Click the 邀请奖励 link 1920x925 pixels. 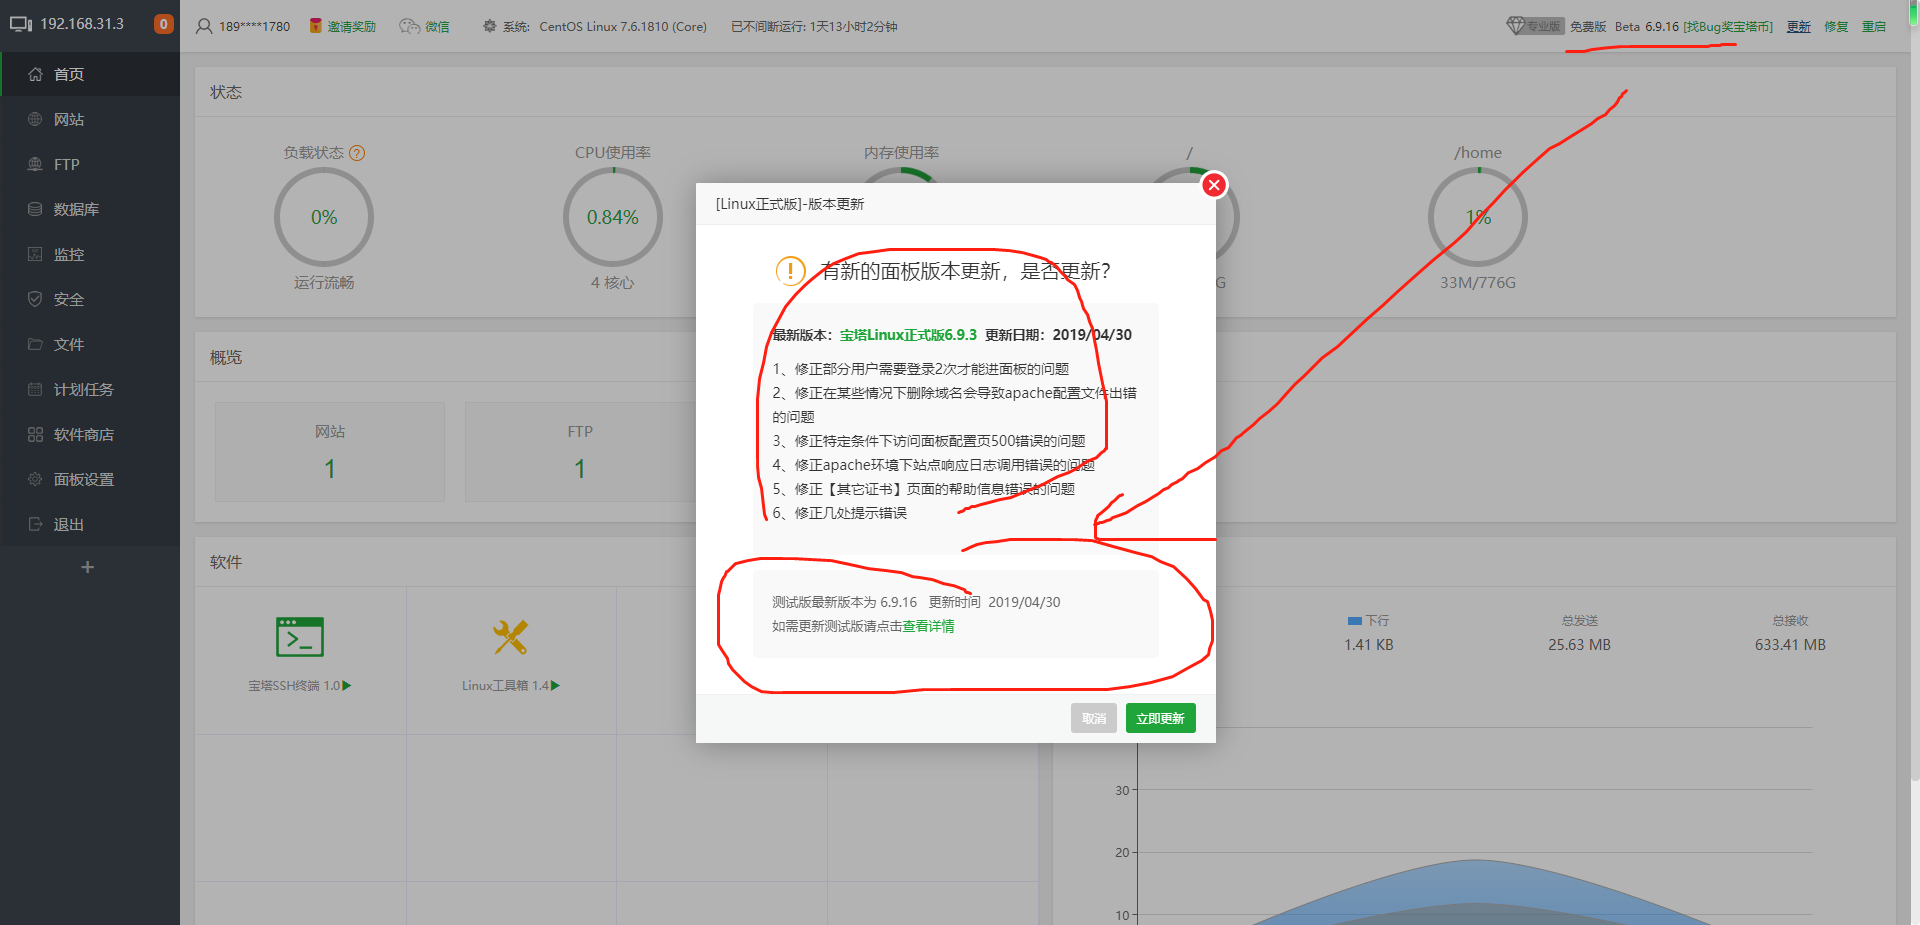[342, 26]
